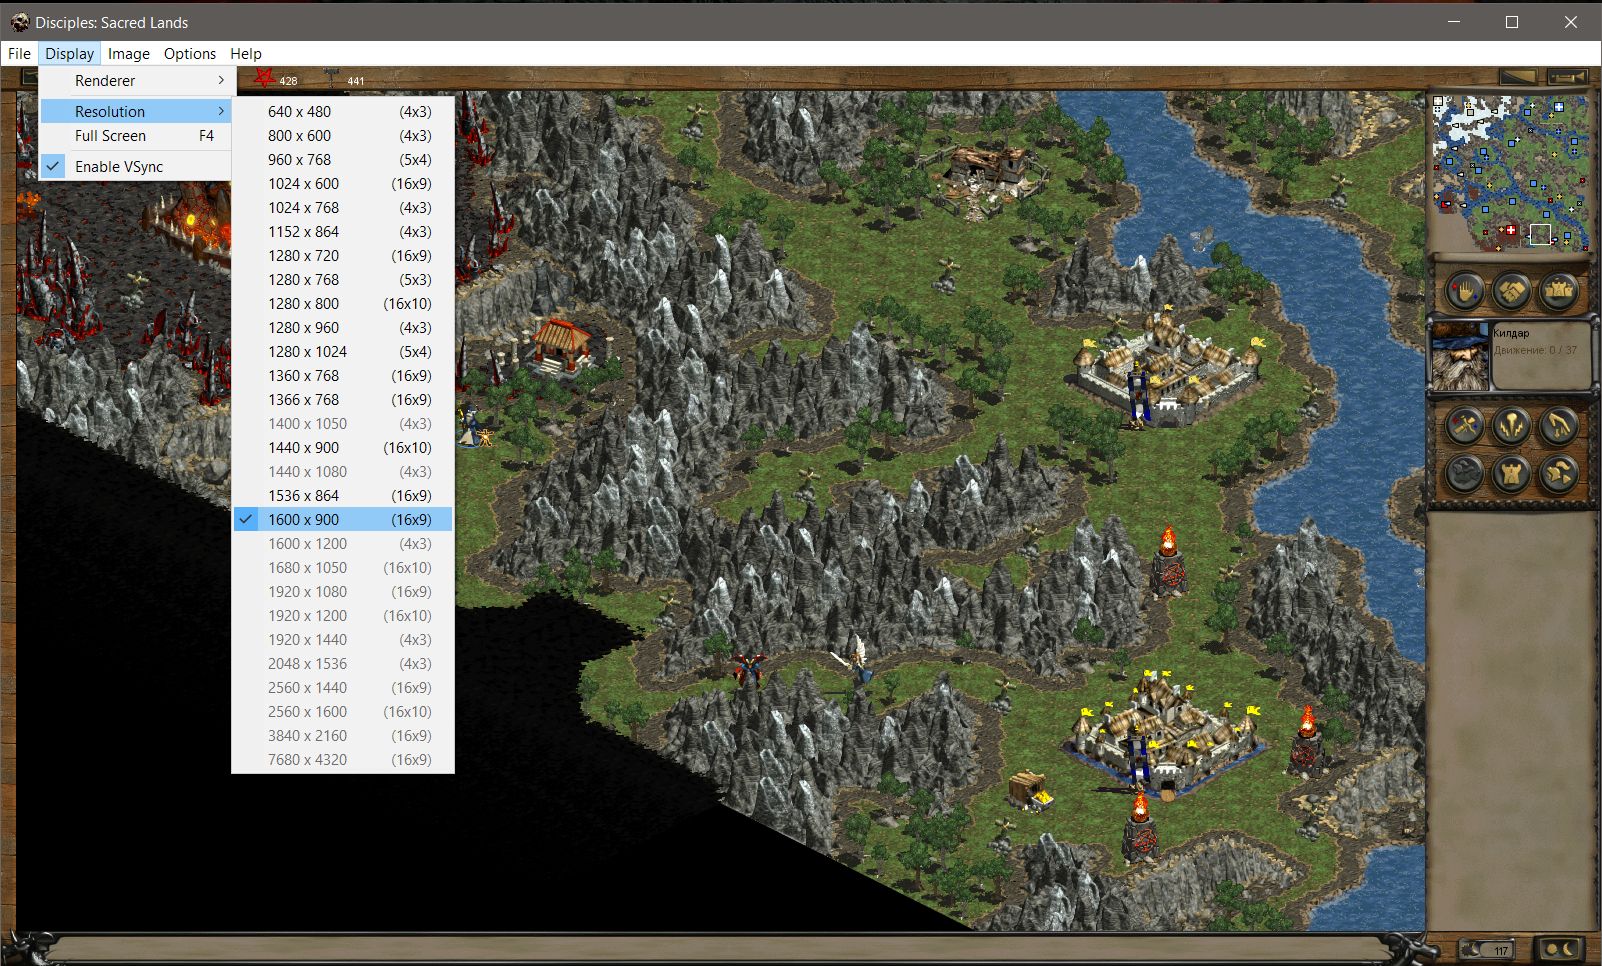Click the red pentagram mana counter 428
Viewport: 1602px width, 966px height.
click(277, 79)
